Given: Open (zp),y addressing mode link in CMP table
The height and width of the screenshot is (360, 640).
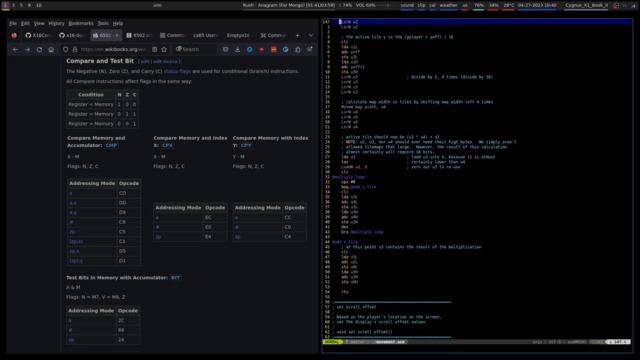Looking at the screenshot, I should 76,260.
